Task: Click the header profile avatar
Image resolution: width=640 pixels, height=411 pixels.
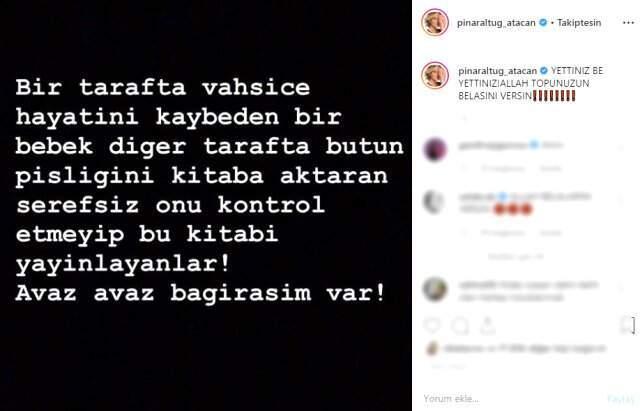Action: click(435, 22)
